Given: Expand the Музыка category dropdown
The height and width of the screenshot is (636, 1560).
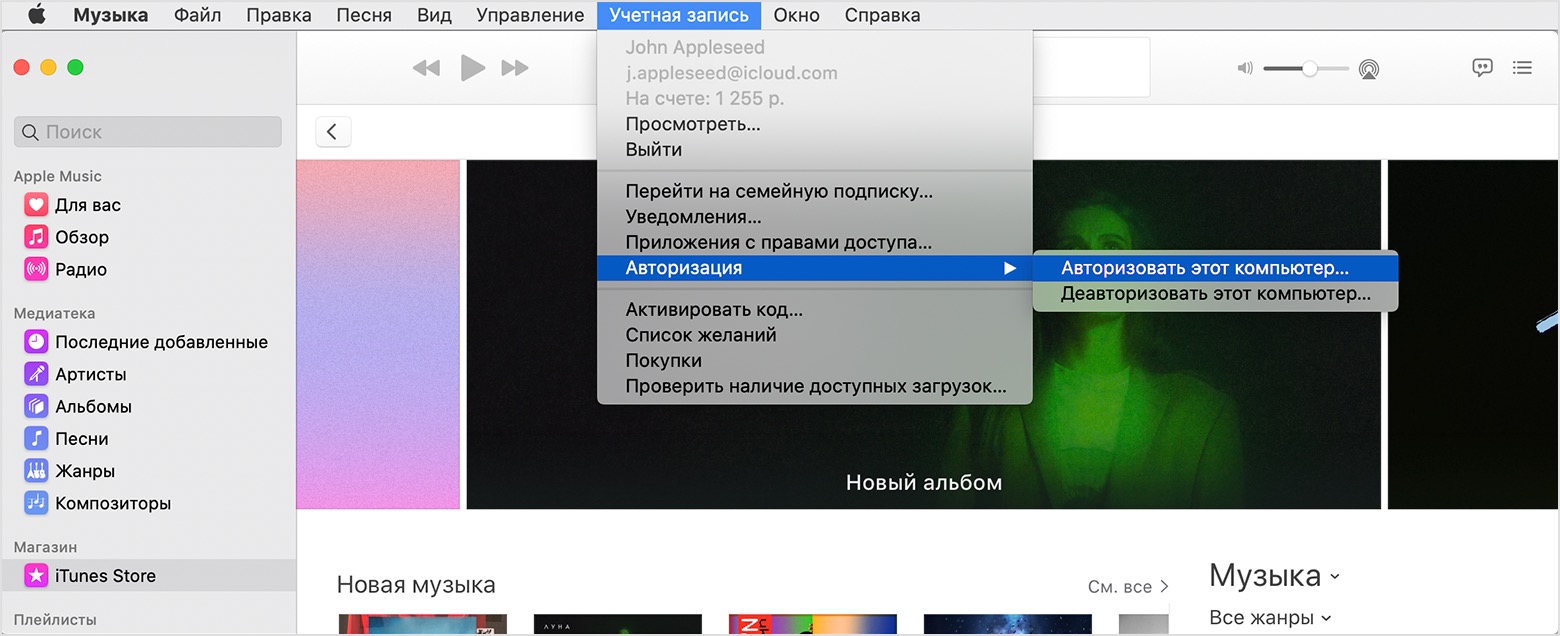Looking at the screenshot, I should coord(1274,576).
